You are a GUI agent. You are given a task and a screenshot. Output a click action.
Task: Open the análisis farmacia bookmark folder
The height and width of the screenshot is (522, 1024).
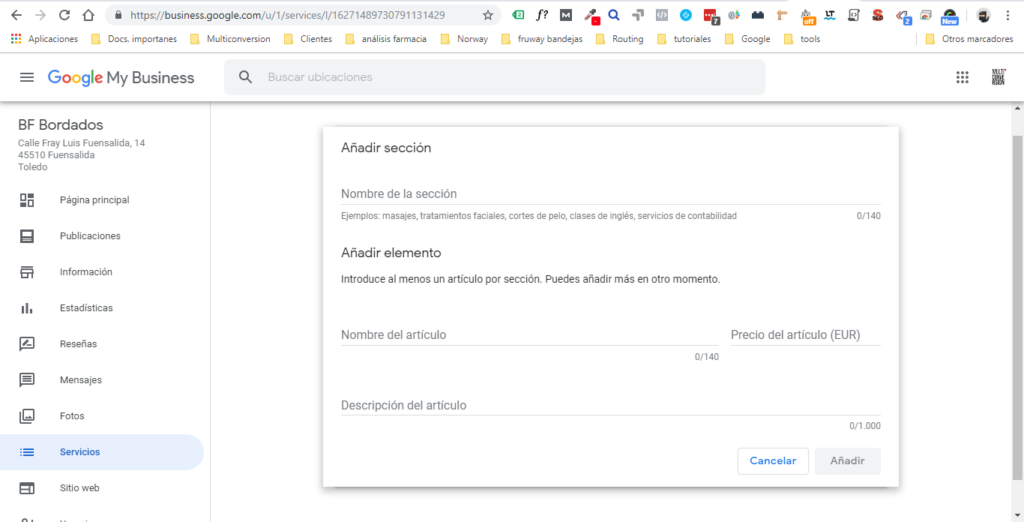pos(386,39)
